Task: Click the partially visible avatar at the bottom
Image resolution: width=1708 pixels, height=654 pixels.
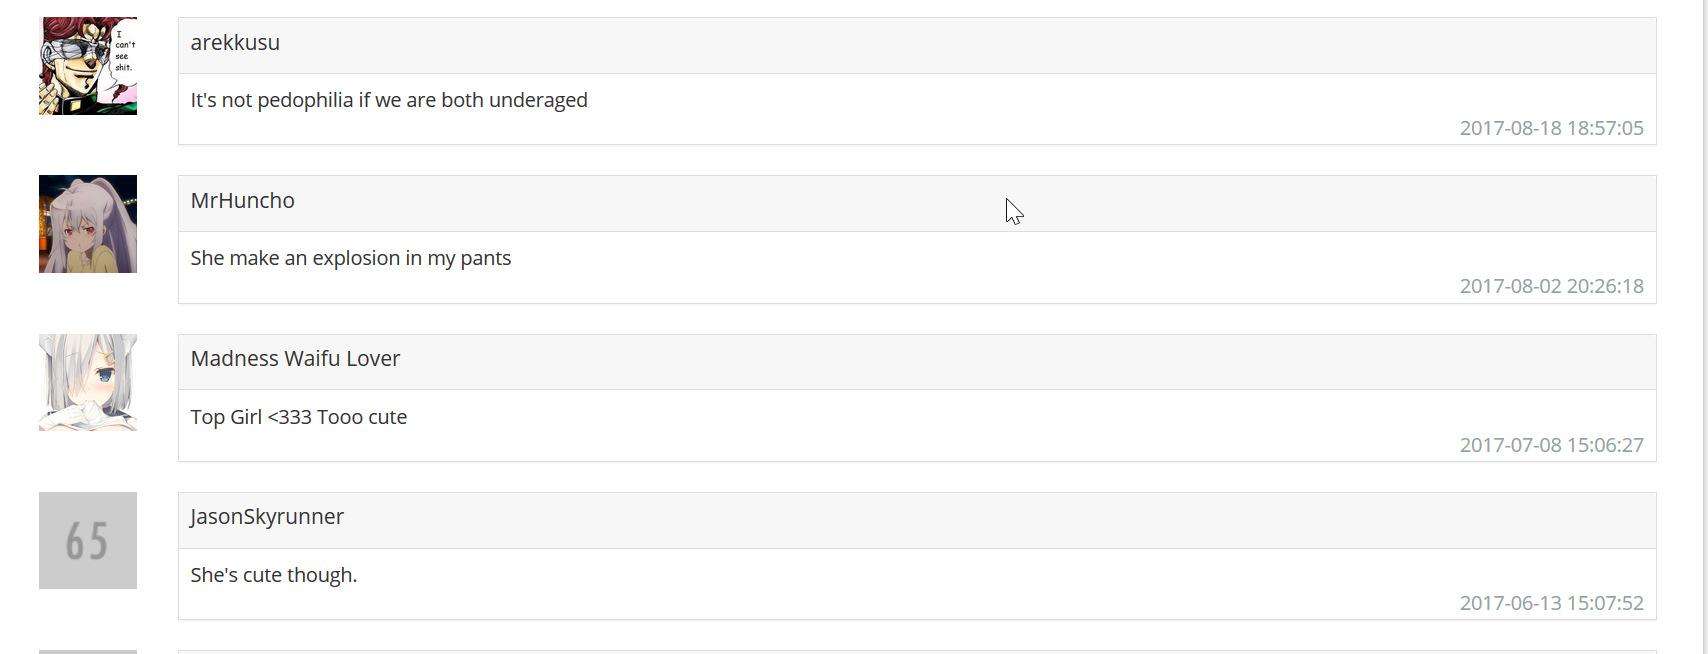Action: tap(88, 652)
